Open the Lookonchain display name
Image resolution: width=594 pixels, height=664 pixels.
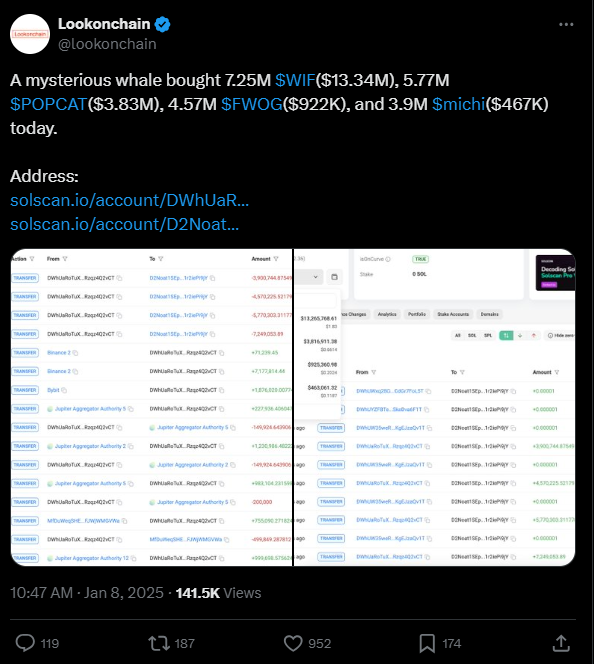(104, 24)
